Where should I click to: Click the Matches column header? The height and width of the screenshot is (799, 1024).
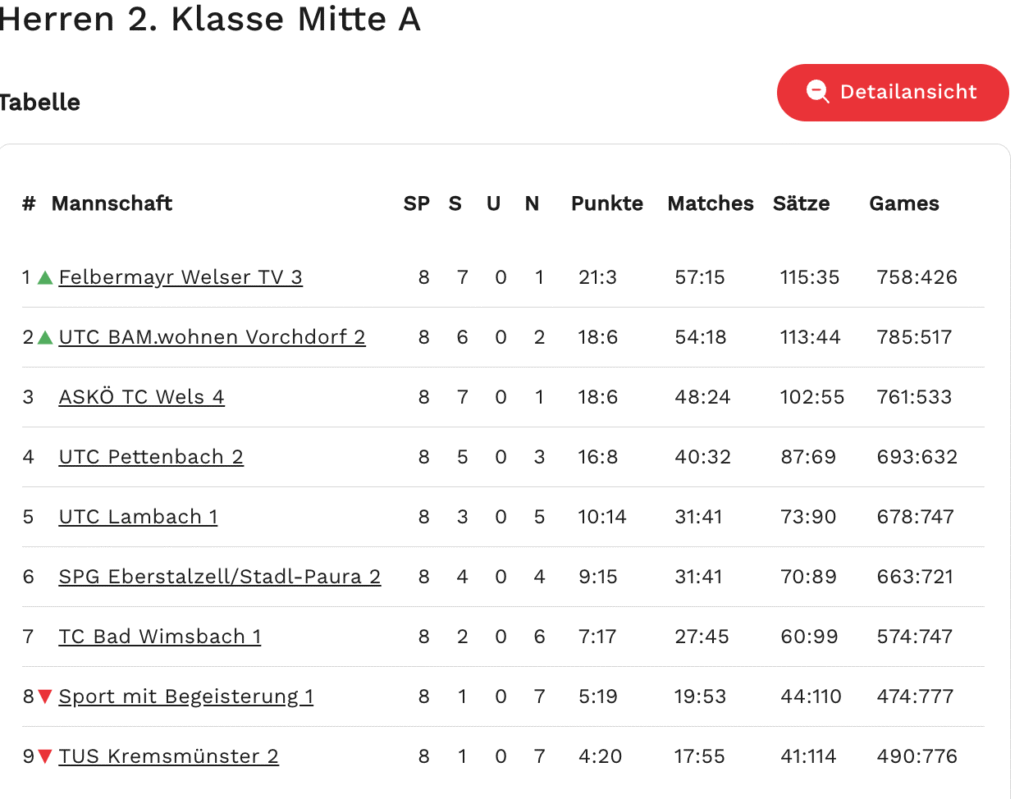[x=710, y=203]
